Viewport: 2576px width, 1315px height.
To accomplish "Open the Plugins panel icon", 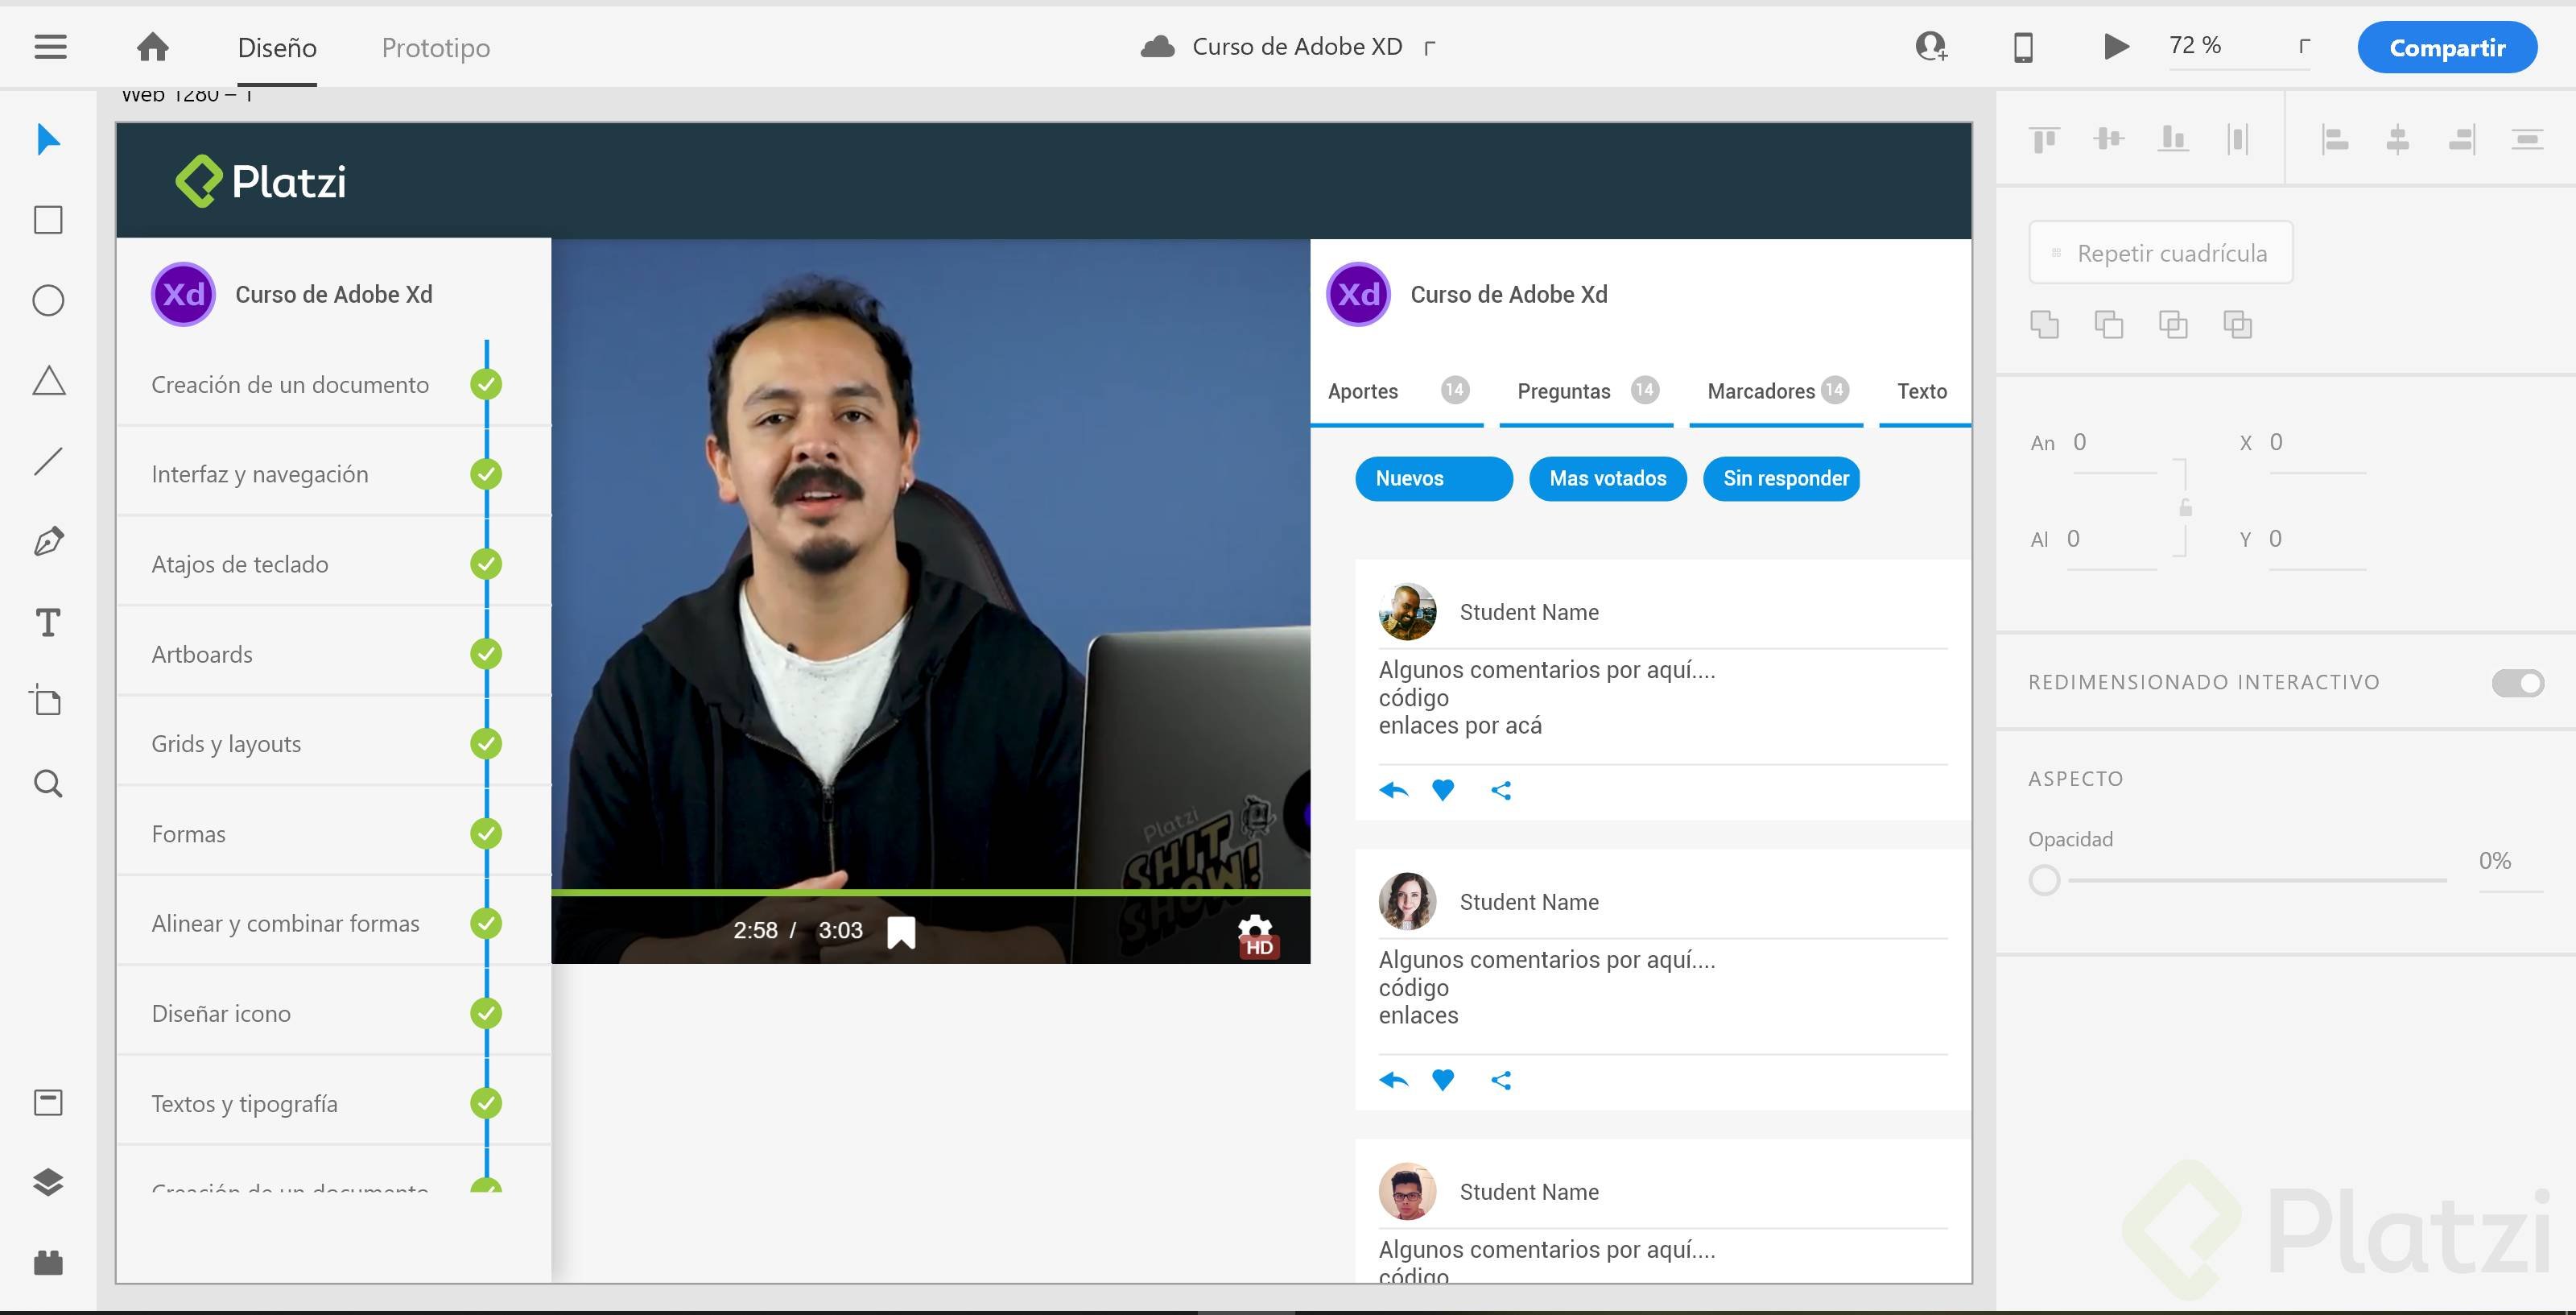I will 48,1262.
